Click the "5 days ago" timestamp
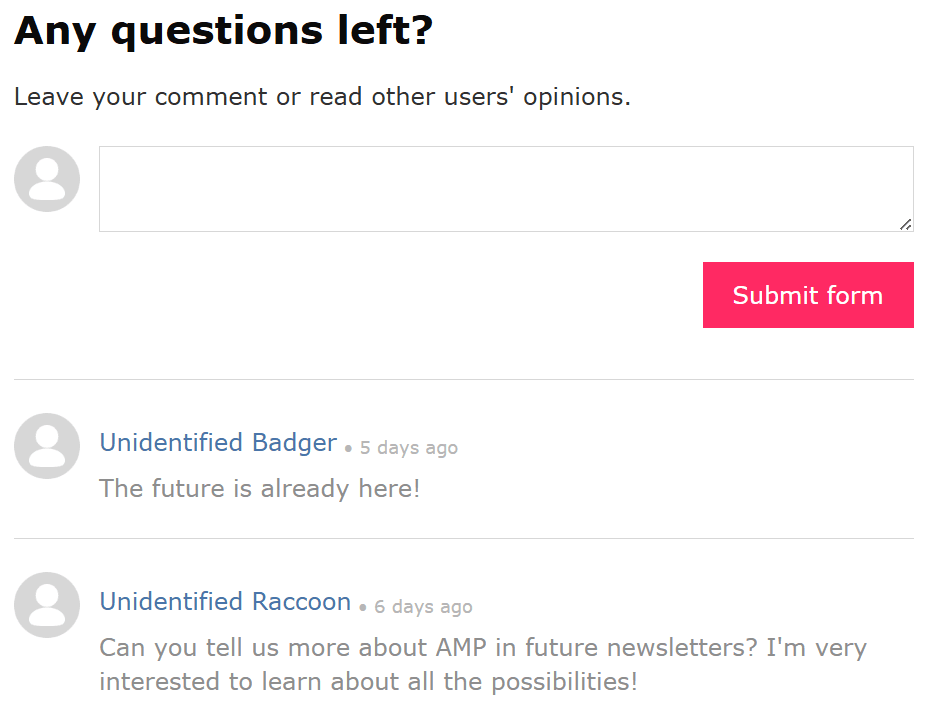Image resolution: width=927 pixels, height=728 pixels. (x=409, y=448)
